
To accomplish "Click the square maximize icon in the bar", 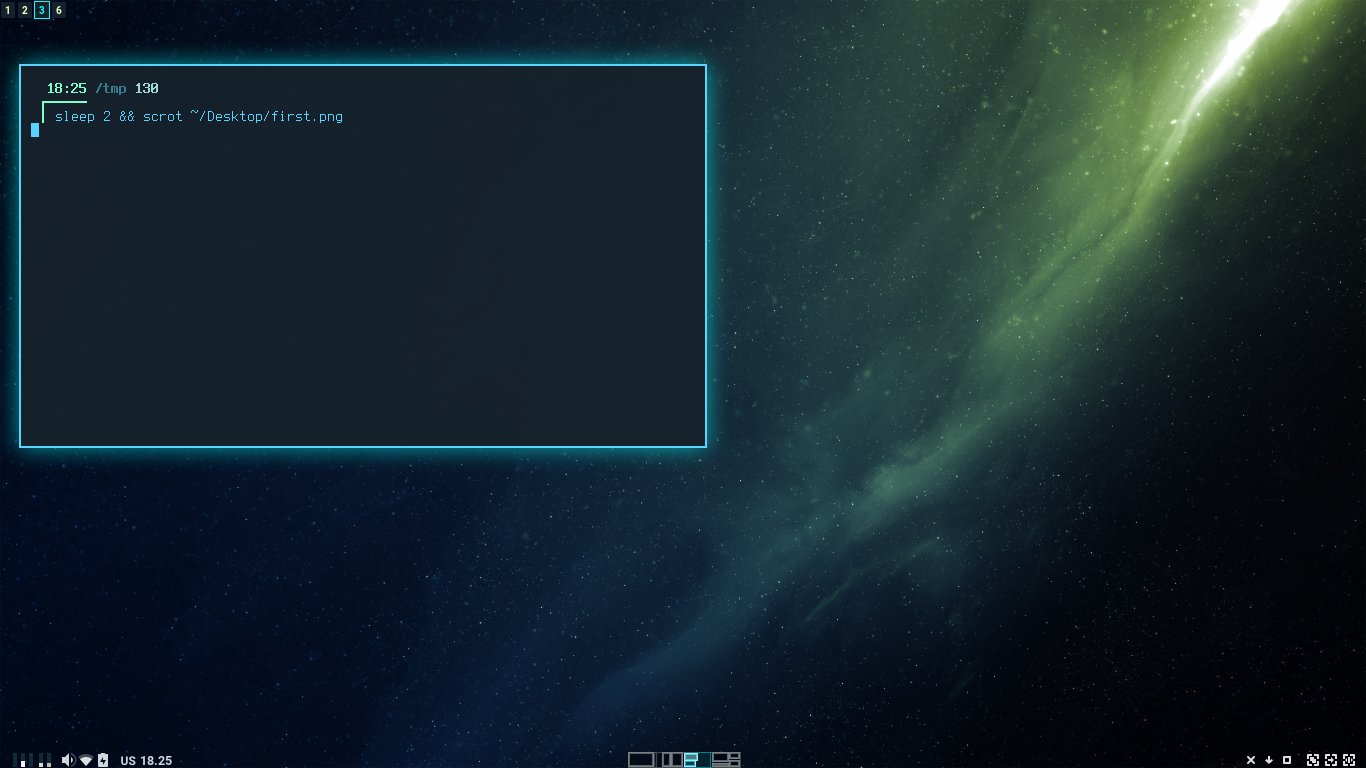I will 1287,760.
